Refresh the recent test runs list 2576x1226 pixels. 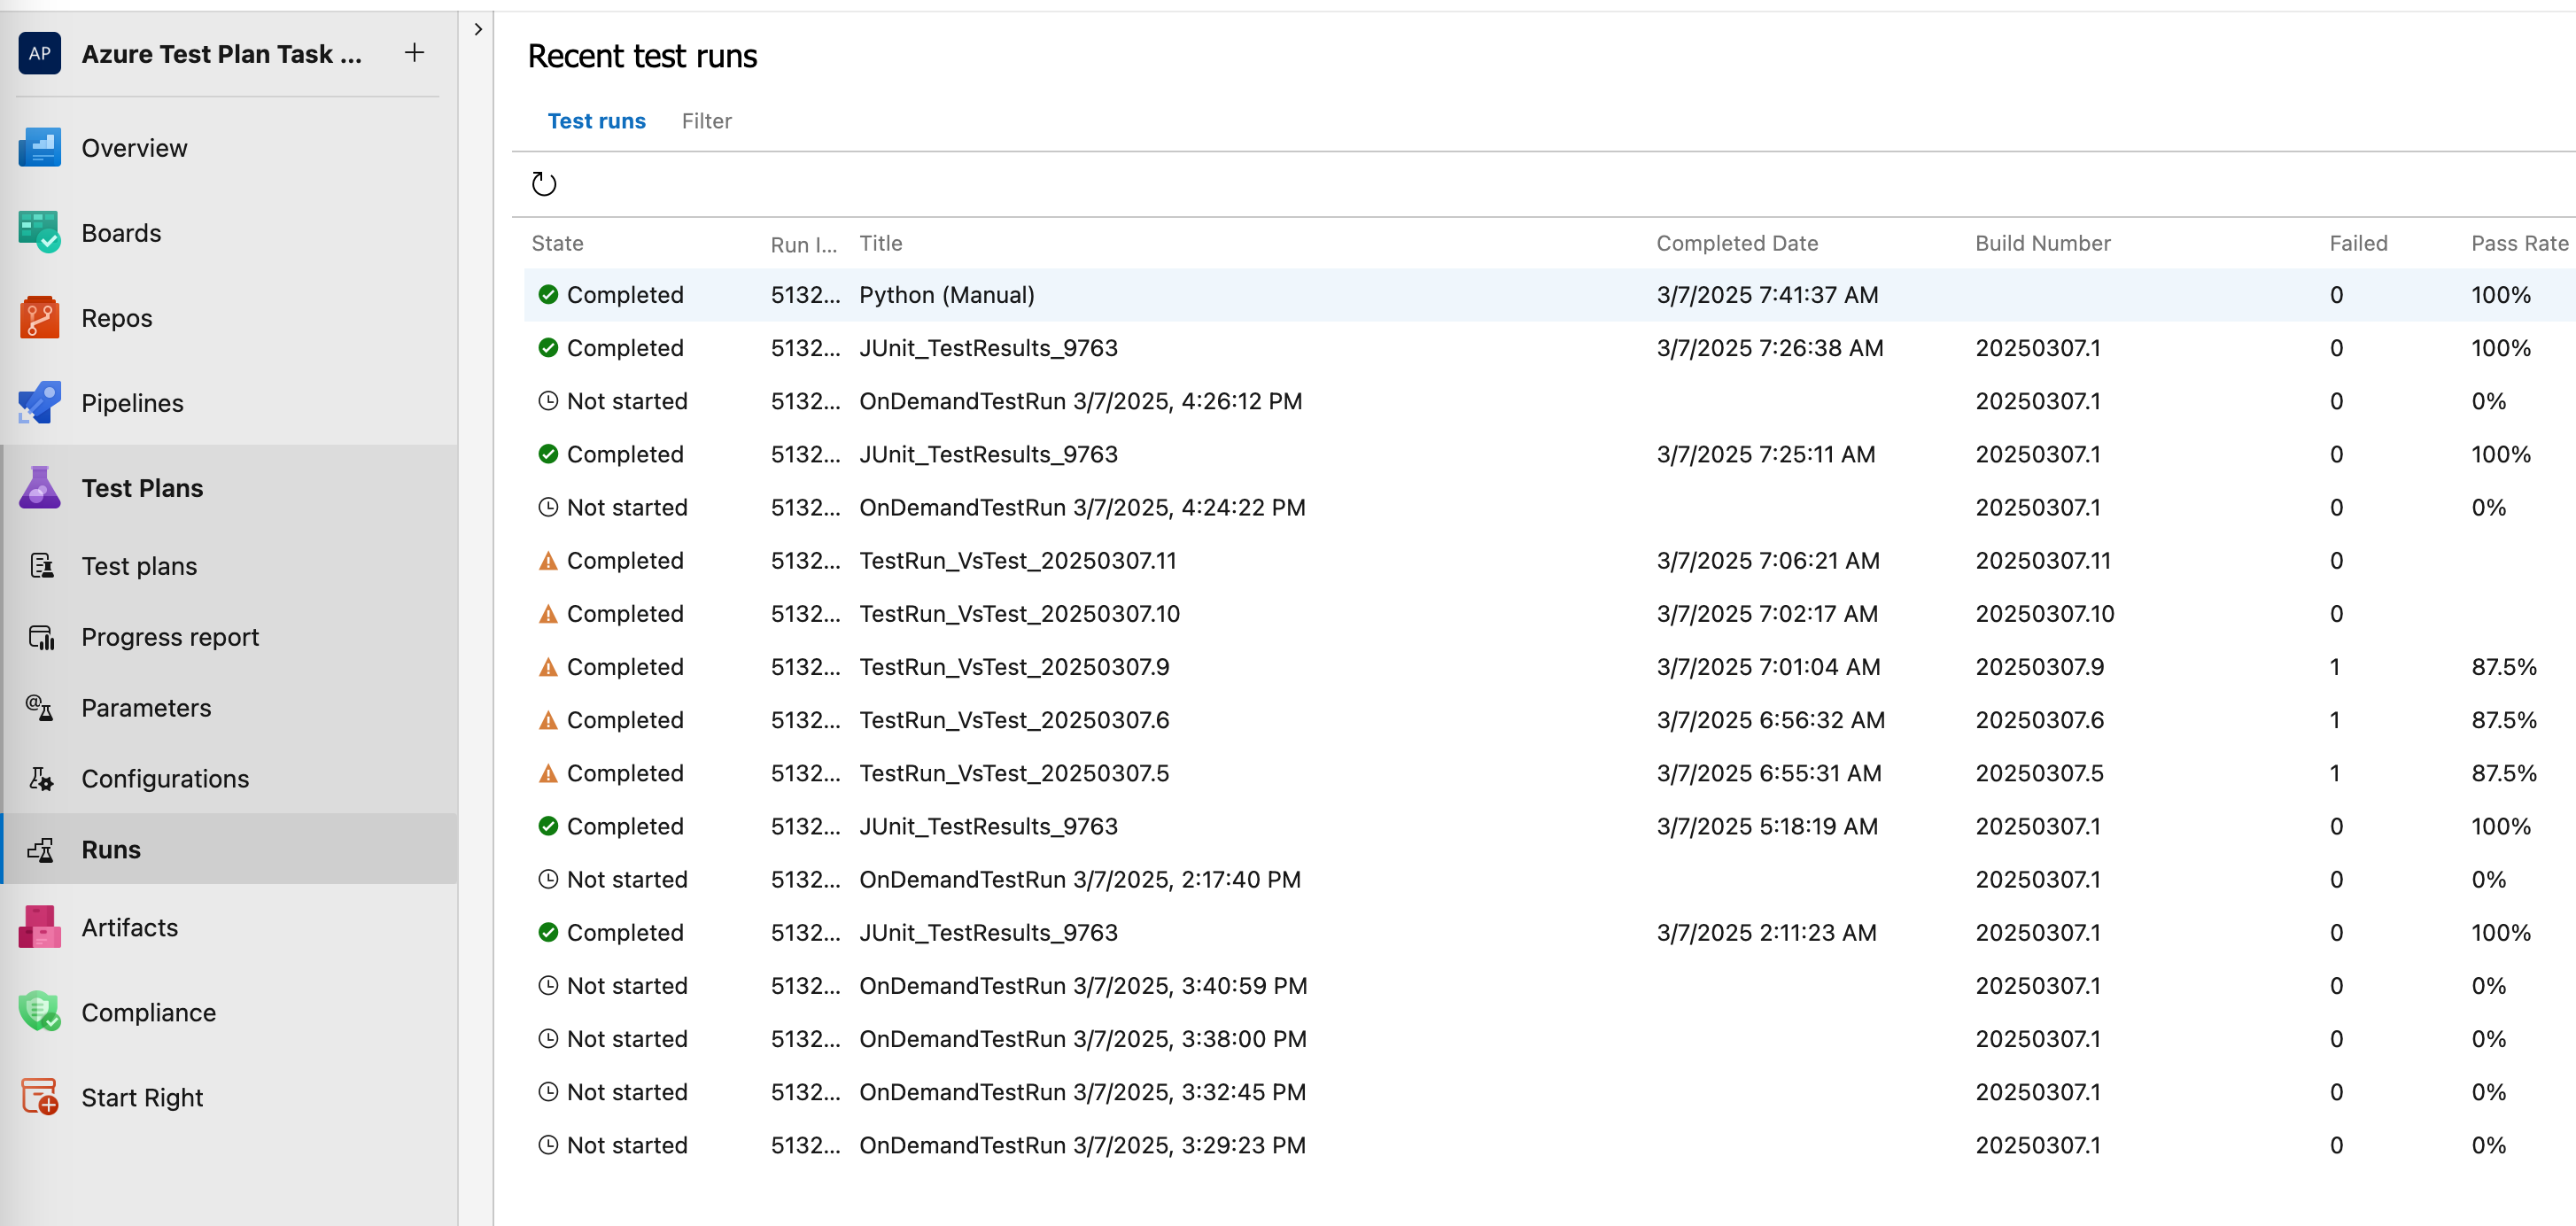point(545,184)
